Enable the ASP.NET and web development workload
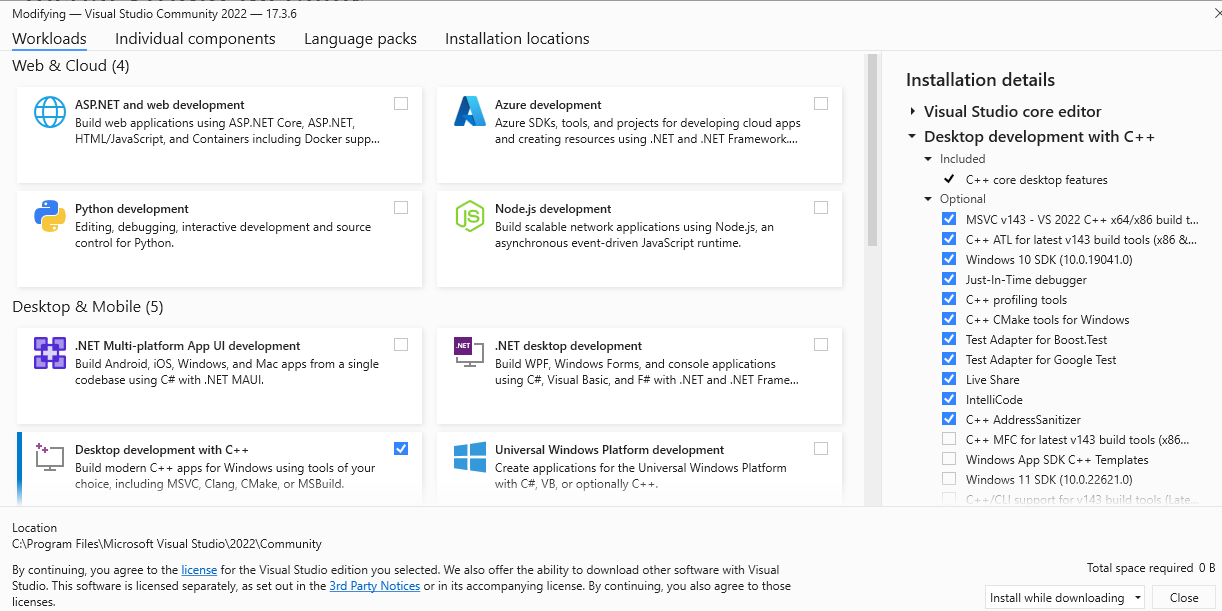The width and height of the screenshot is (1222, 611). (401, 104)
